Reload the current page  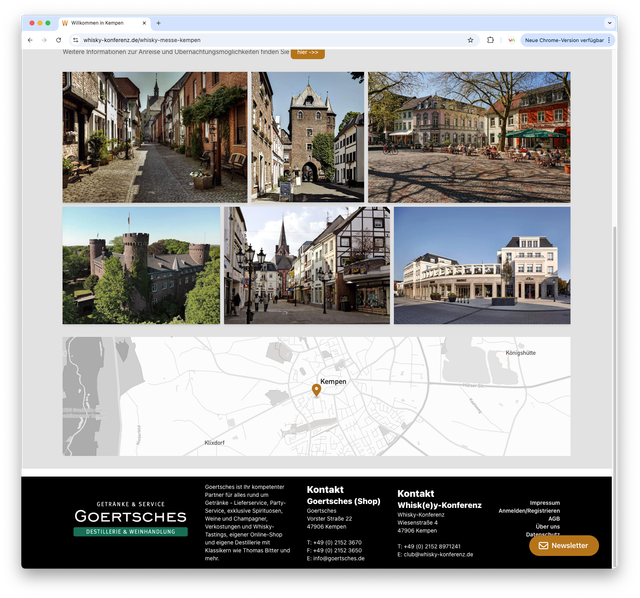coord(59,40)
